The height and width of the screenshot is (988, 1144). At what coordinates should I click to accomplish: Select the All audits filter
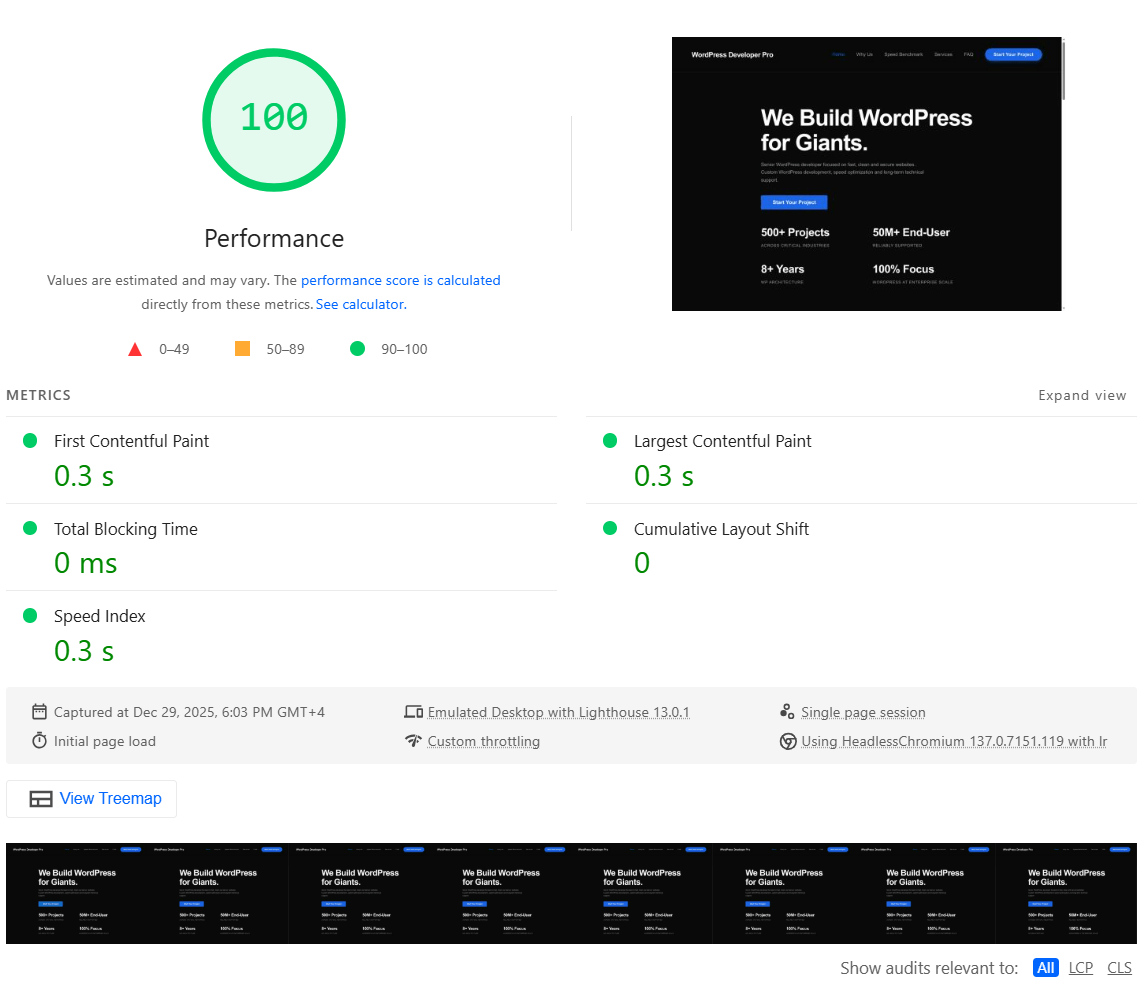pyautogui.click(x=1046, y=968)
